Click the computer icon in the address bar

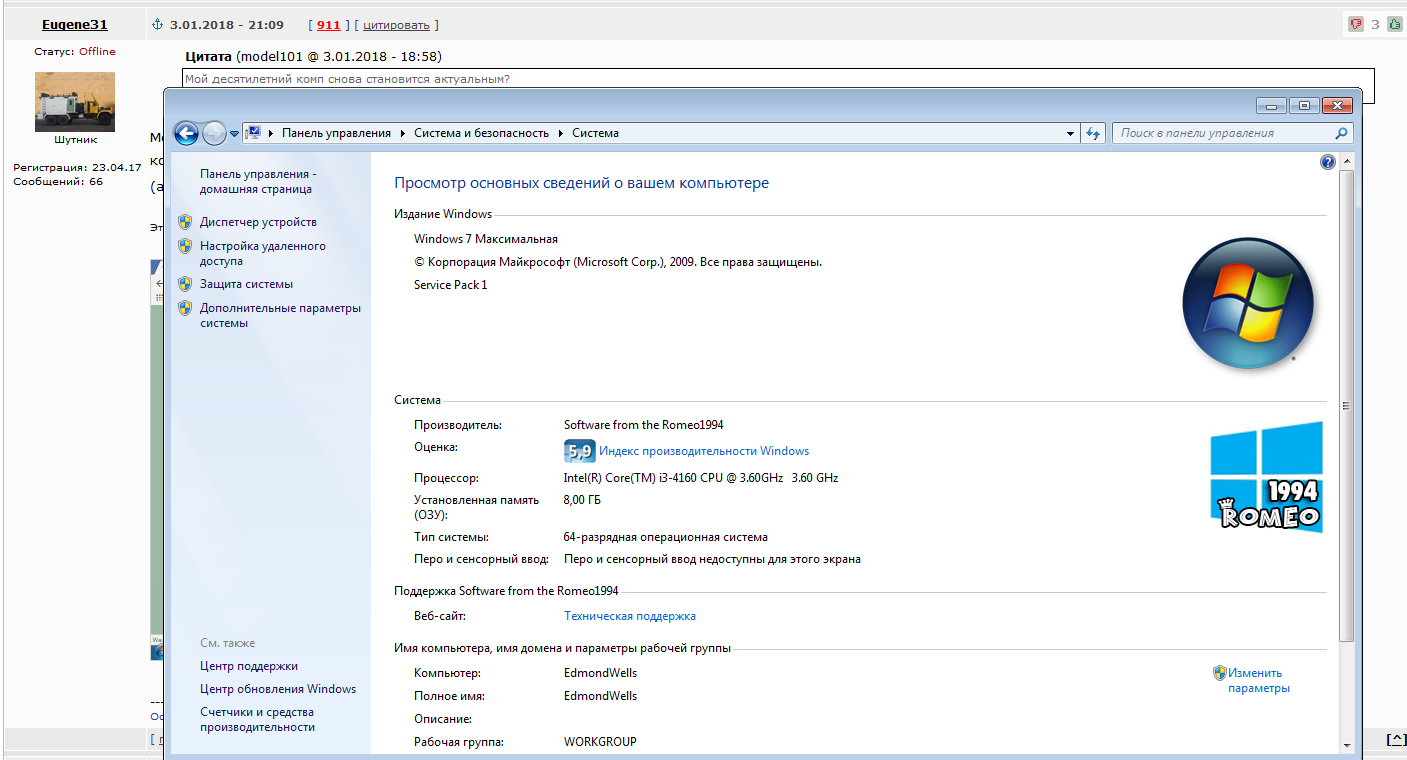click(x=253, y=133)
